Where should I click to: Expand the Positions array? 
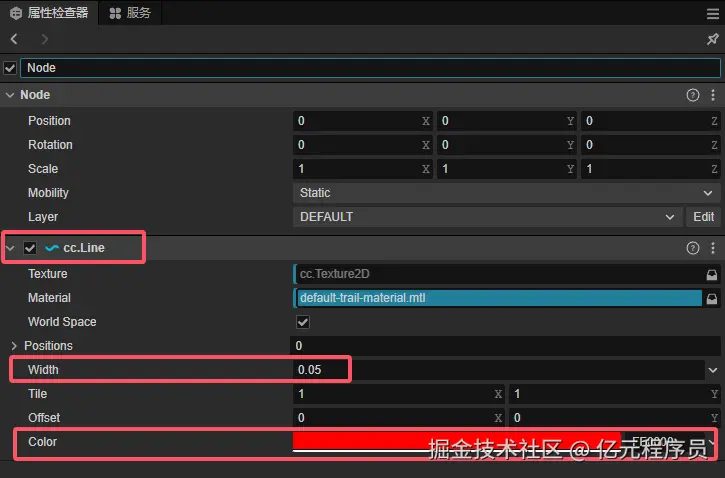(x=14, y=346)
